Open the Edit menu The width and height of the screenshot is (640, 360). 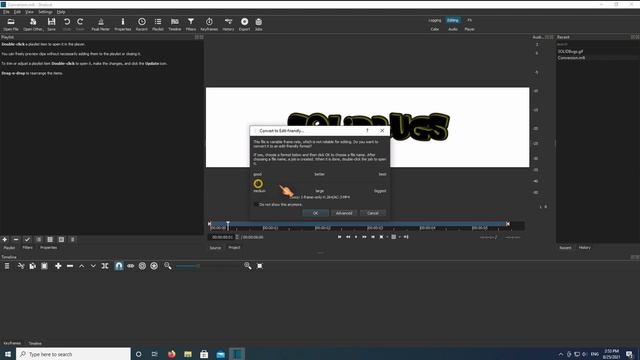point(17,12)
